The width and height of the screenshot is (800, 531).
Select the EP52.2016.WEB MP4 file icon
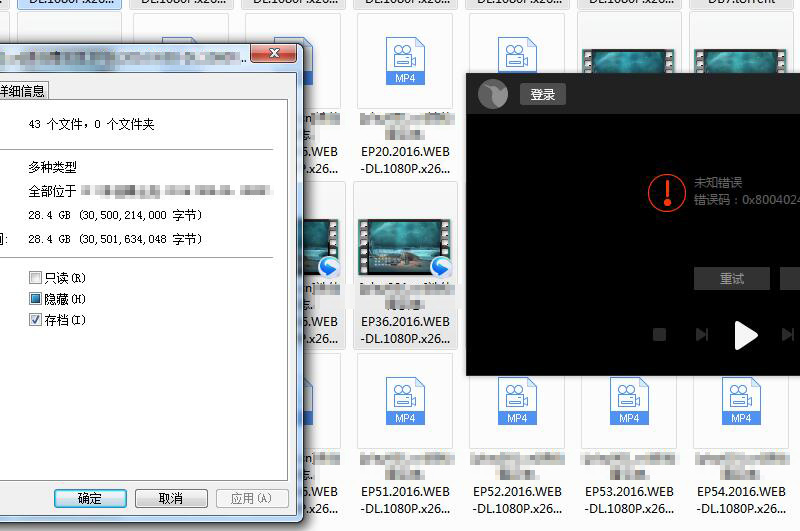pos(517,401)
